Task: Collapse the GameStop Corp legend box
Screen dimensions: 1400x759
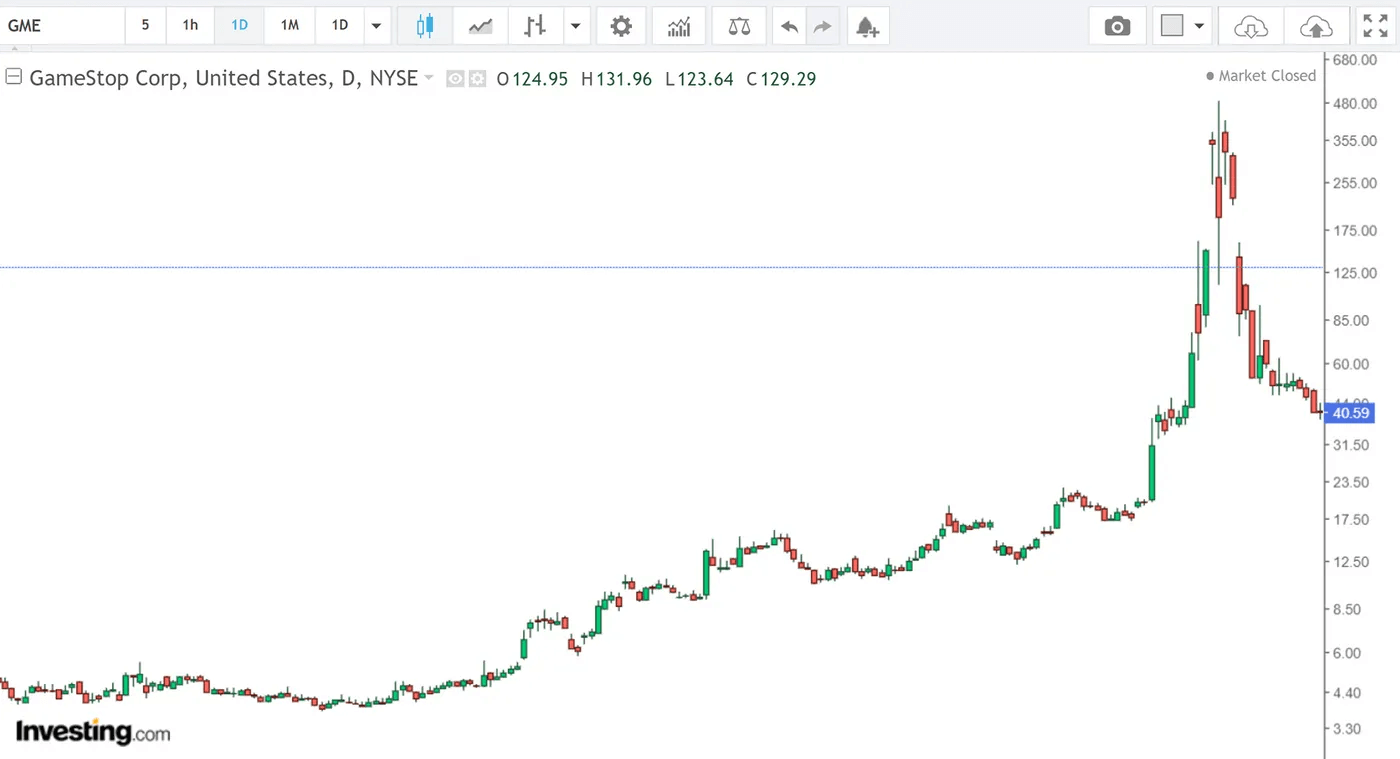Action: 14,78
